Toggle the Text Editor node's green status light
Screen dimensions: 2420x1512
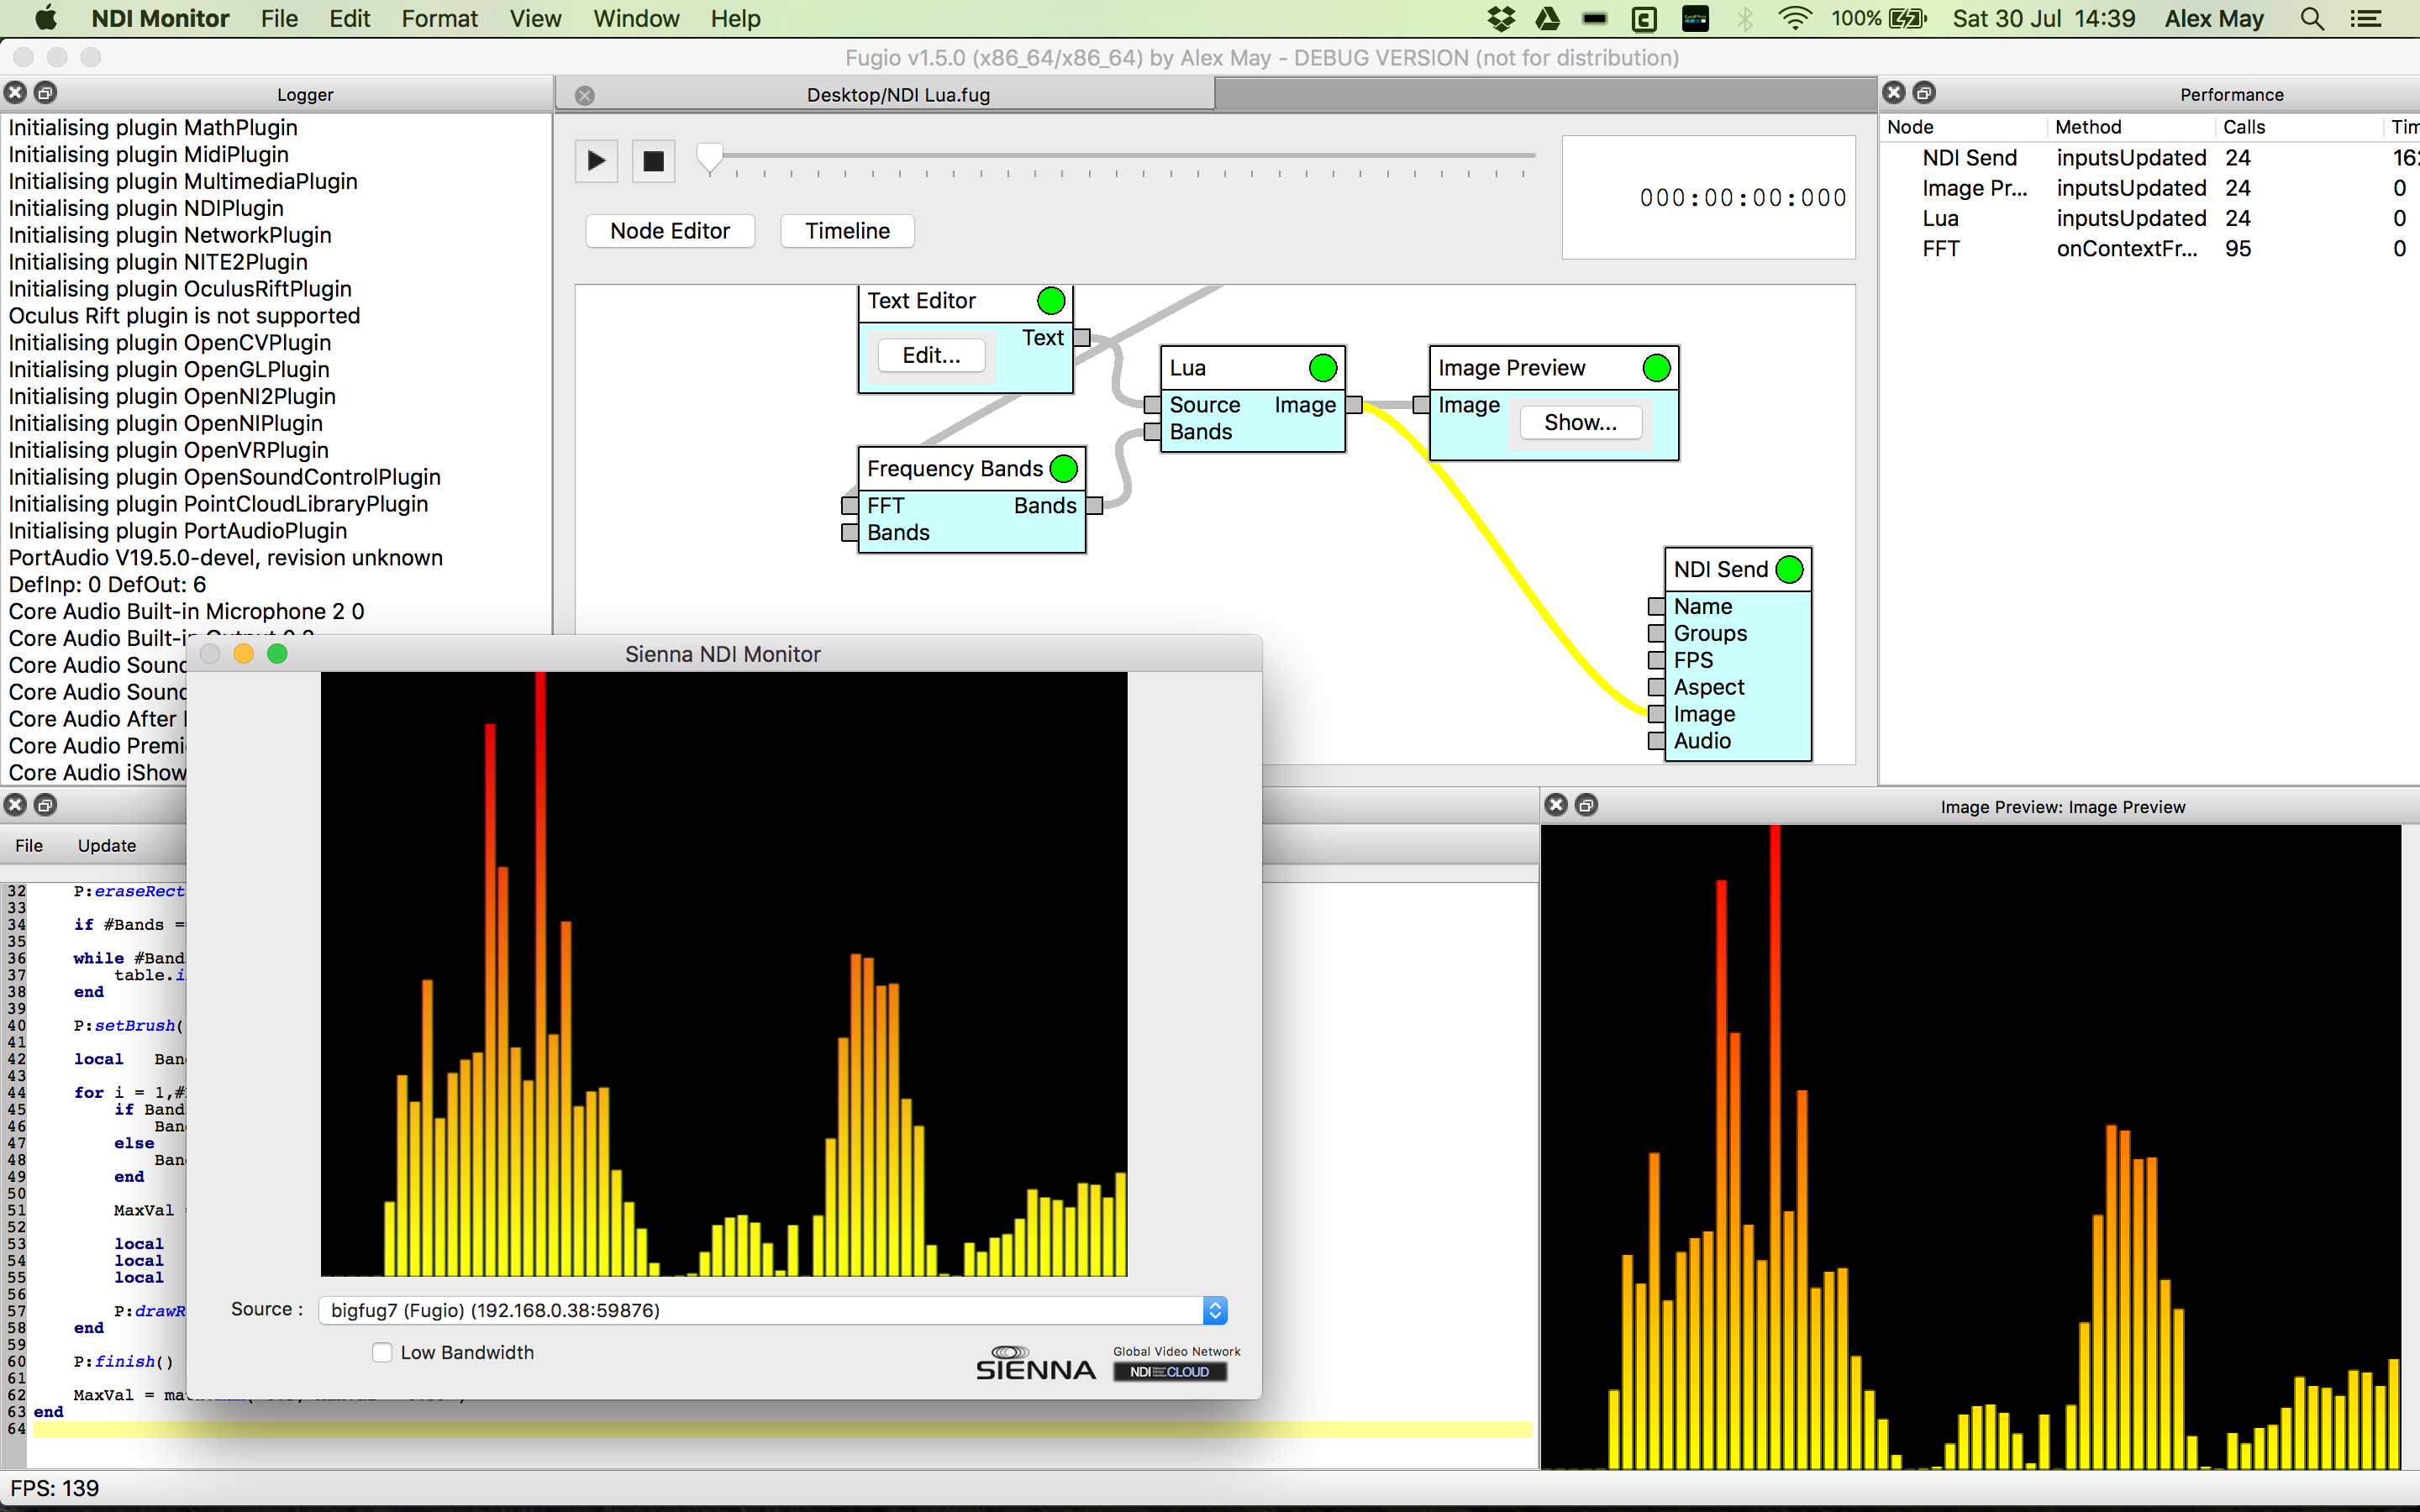click(1051, 301)
